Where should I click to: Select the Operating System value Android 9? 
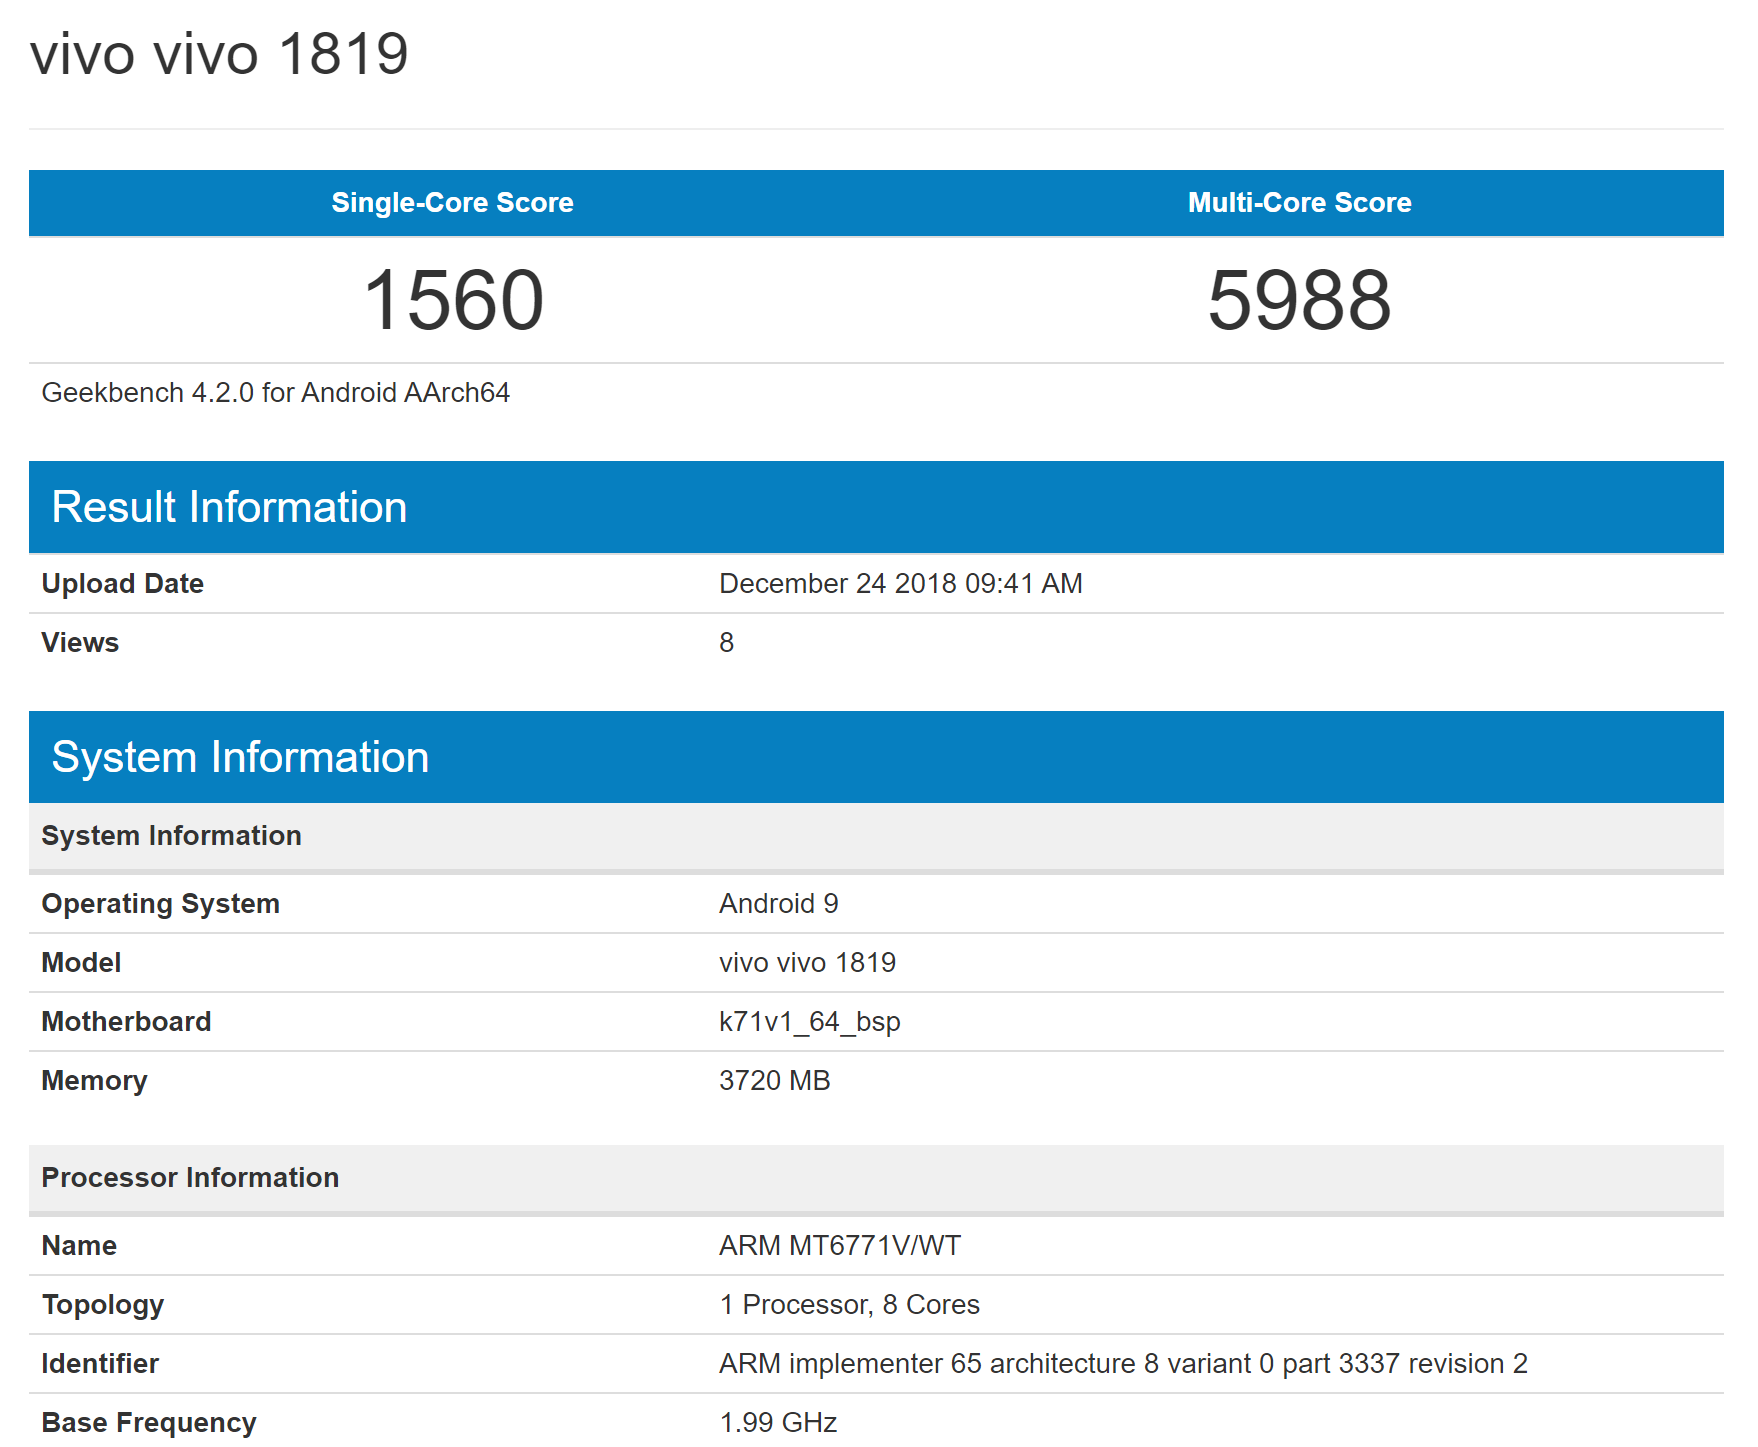pos(780,903)
